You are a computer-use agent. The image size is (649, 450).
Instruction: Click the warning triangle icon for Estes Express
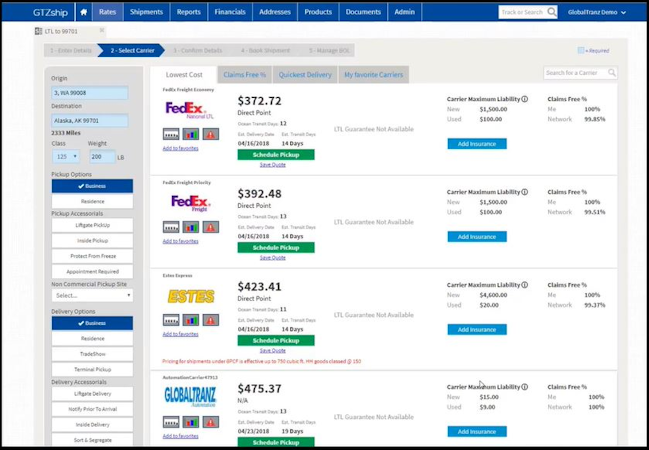211,320
